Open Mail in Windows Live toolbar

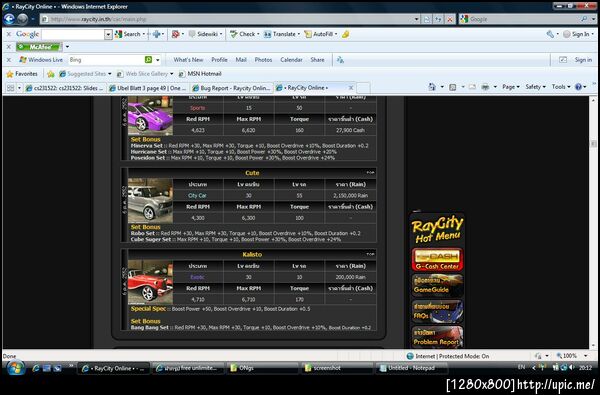click(x=241, y=60)
